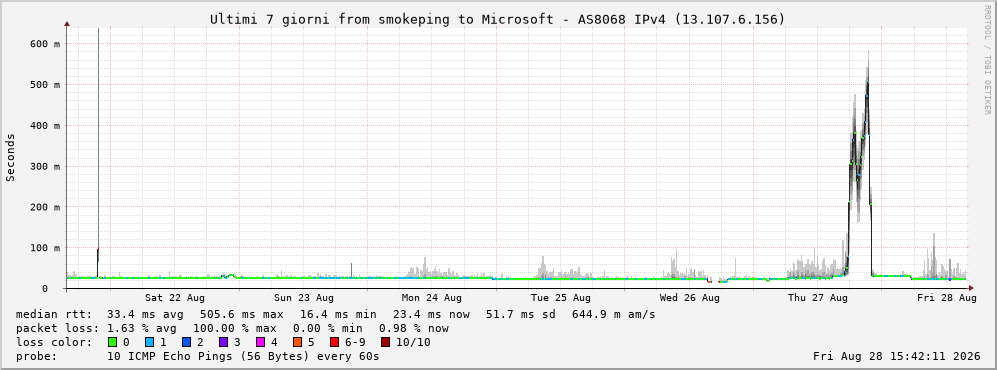Click the graph title mentioning Microsoft AS8068
997x370 pixels.
click(x=498, y=20)
